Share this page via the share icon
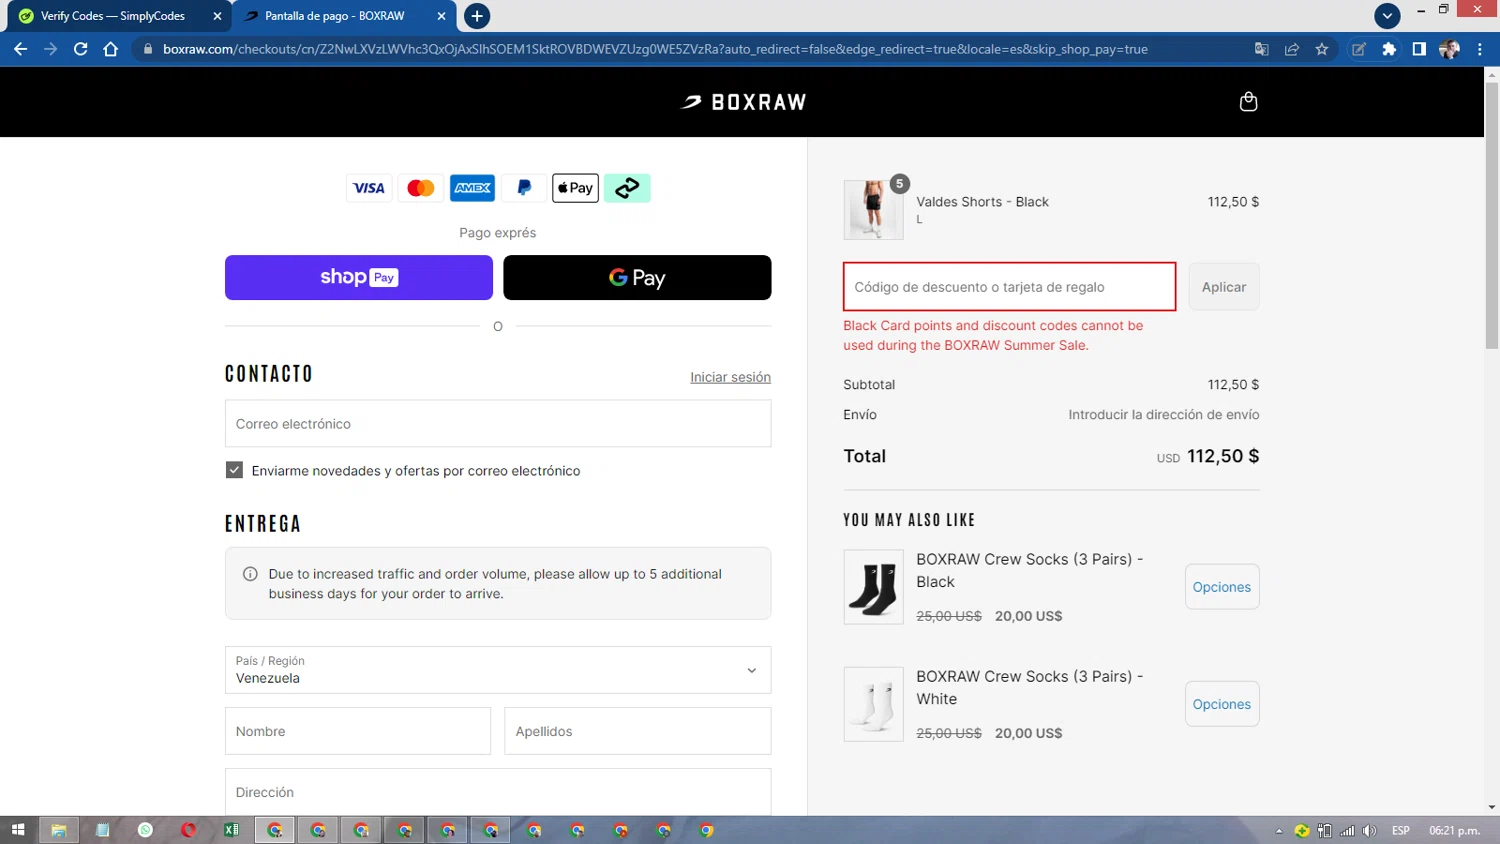 pos(1292,49)
